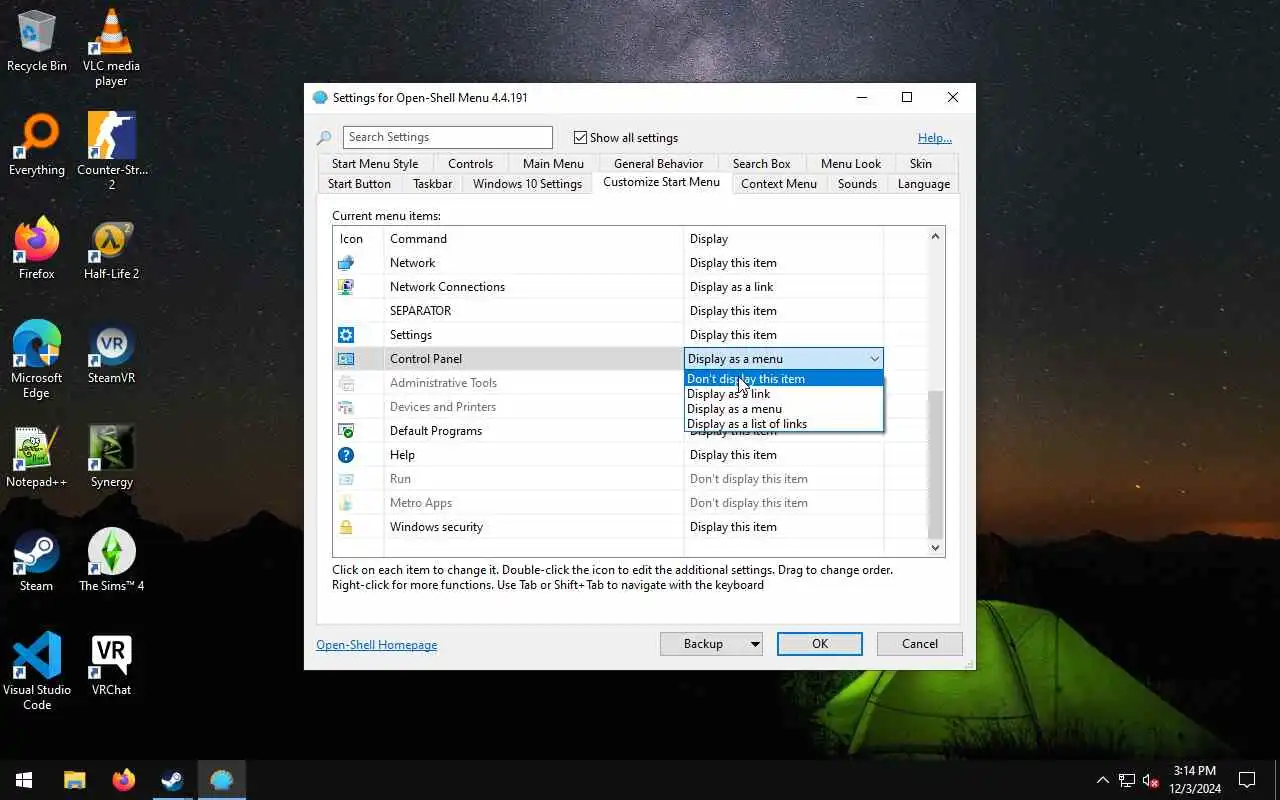Select the Firefox desktop shortcut
The image size is (1280, 800).
tap(37, 250)
